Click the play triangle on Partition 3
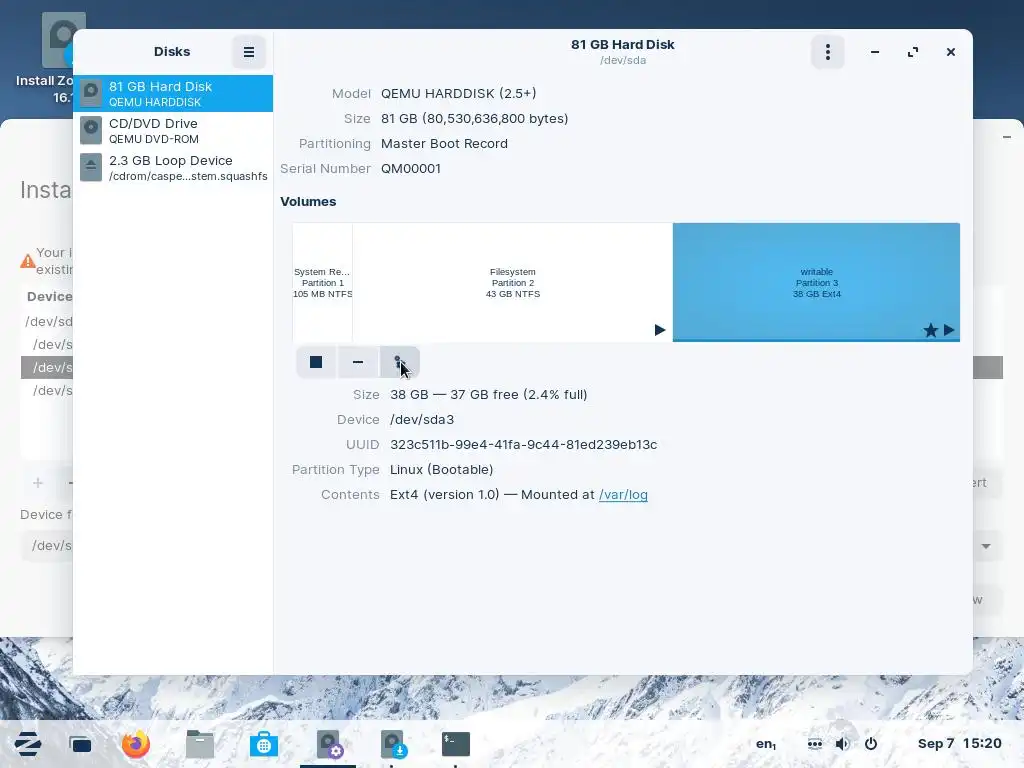This screenshot has width=1024, height=768. pyautogui.click(x=949, y=330)
